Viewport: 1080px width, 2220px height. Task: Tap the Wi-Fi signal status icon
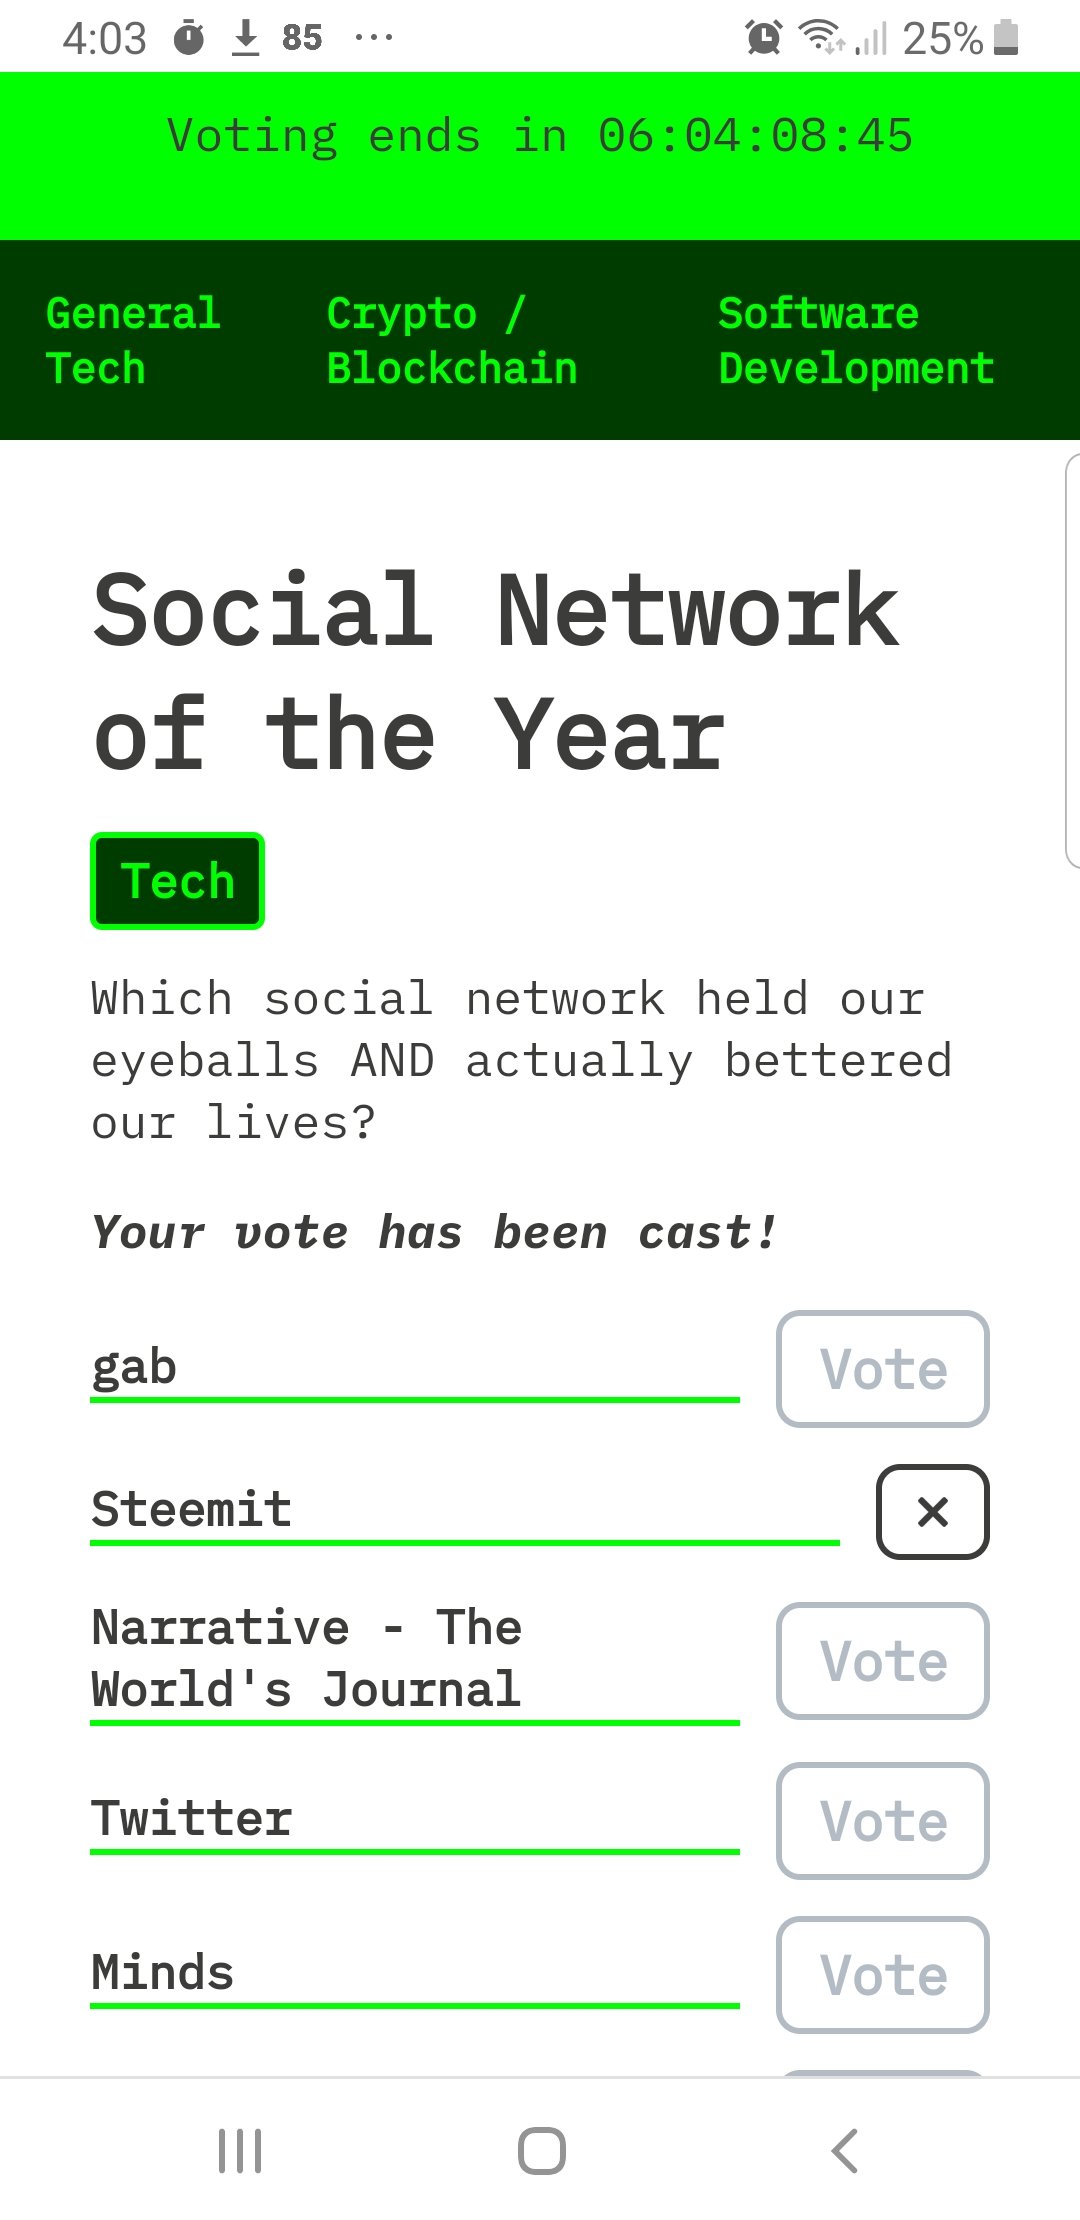822,38
